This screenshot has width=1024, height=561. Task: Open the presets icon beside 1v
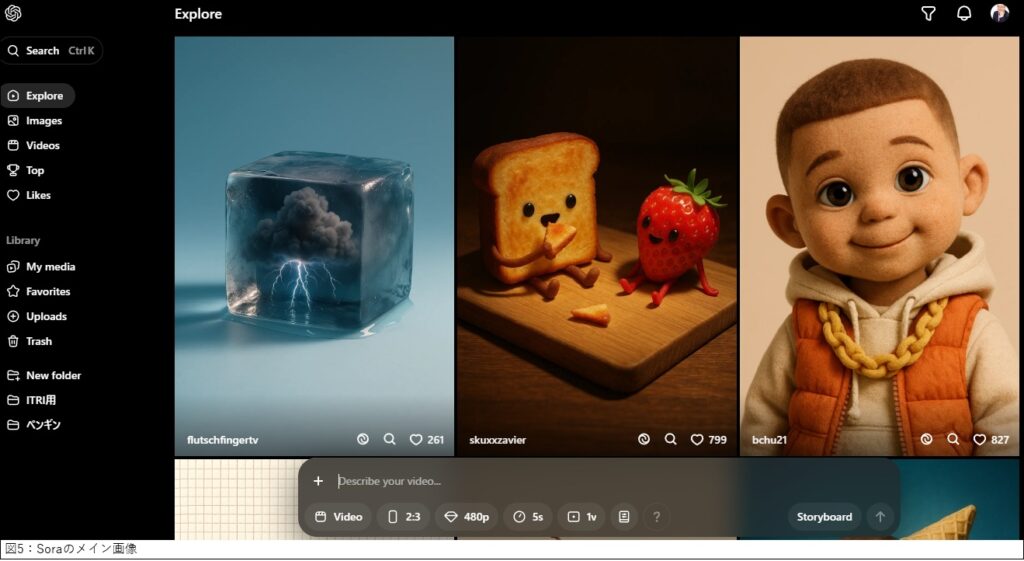[624, 517]
